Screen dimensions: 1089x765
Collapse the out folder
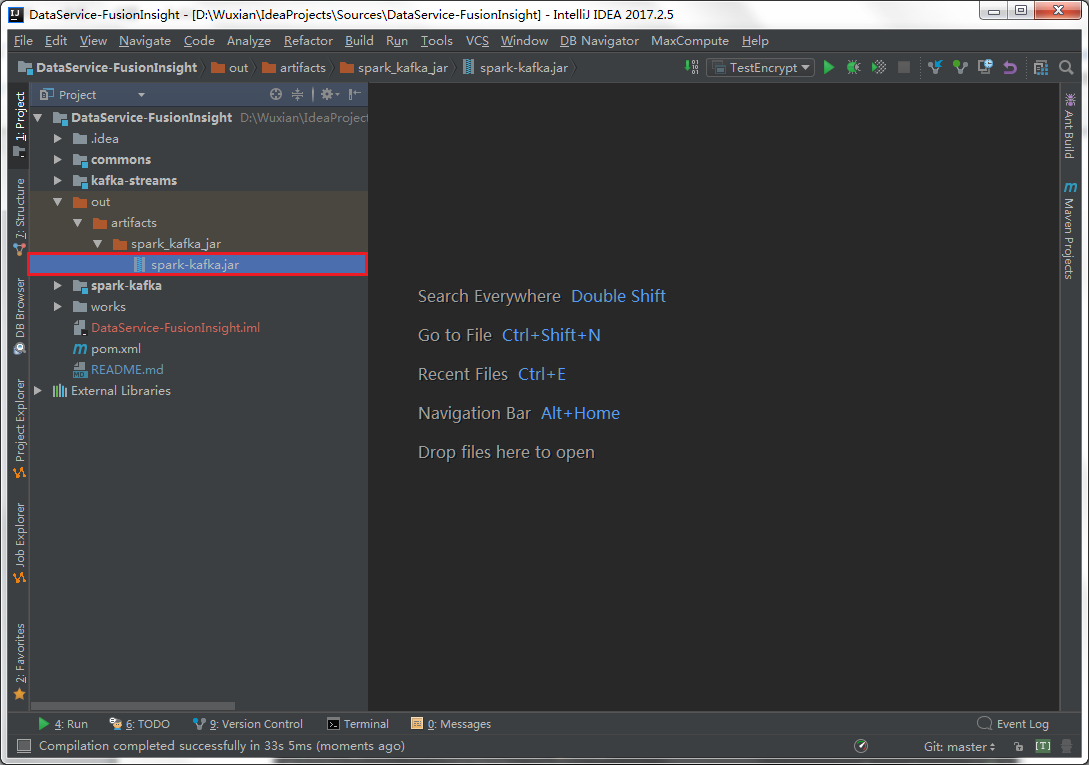point(58,201)
